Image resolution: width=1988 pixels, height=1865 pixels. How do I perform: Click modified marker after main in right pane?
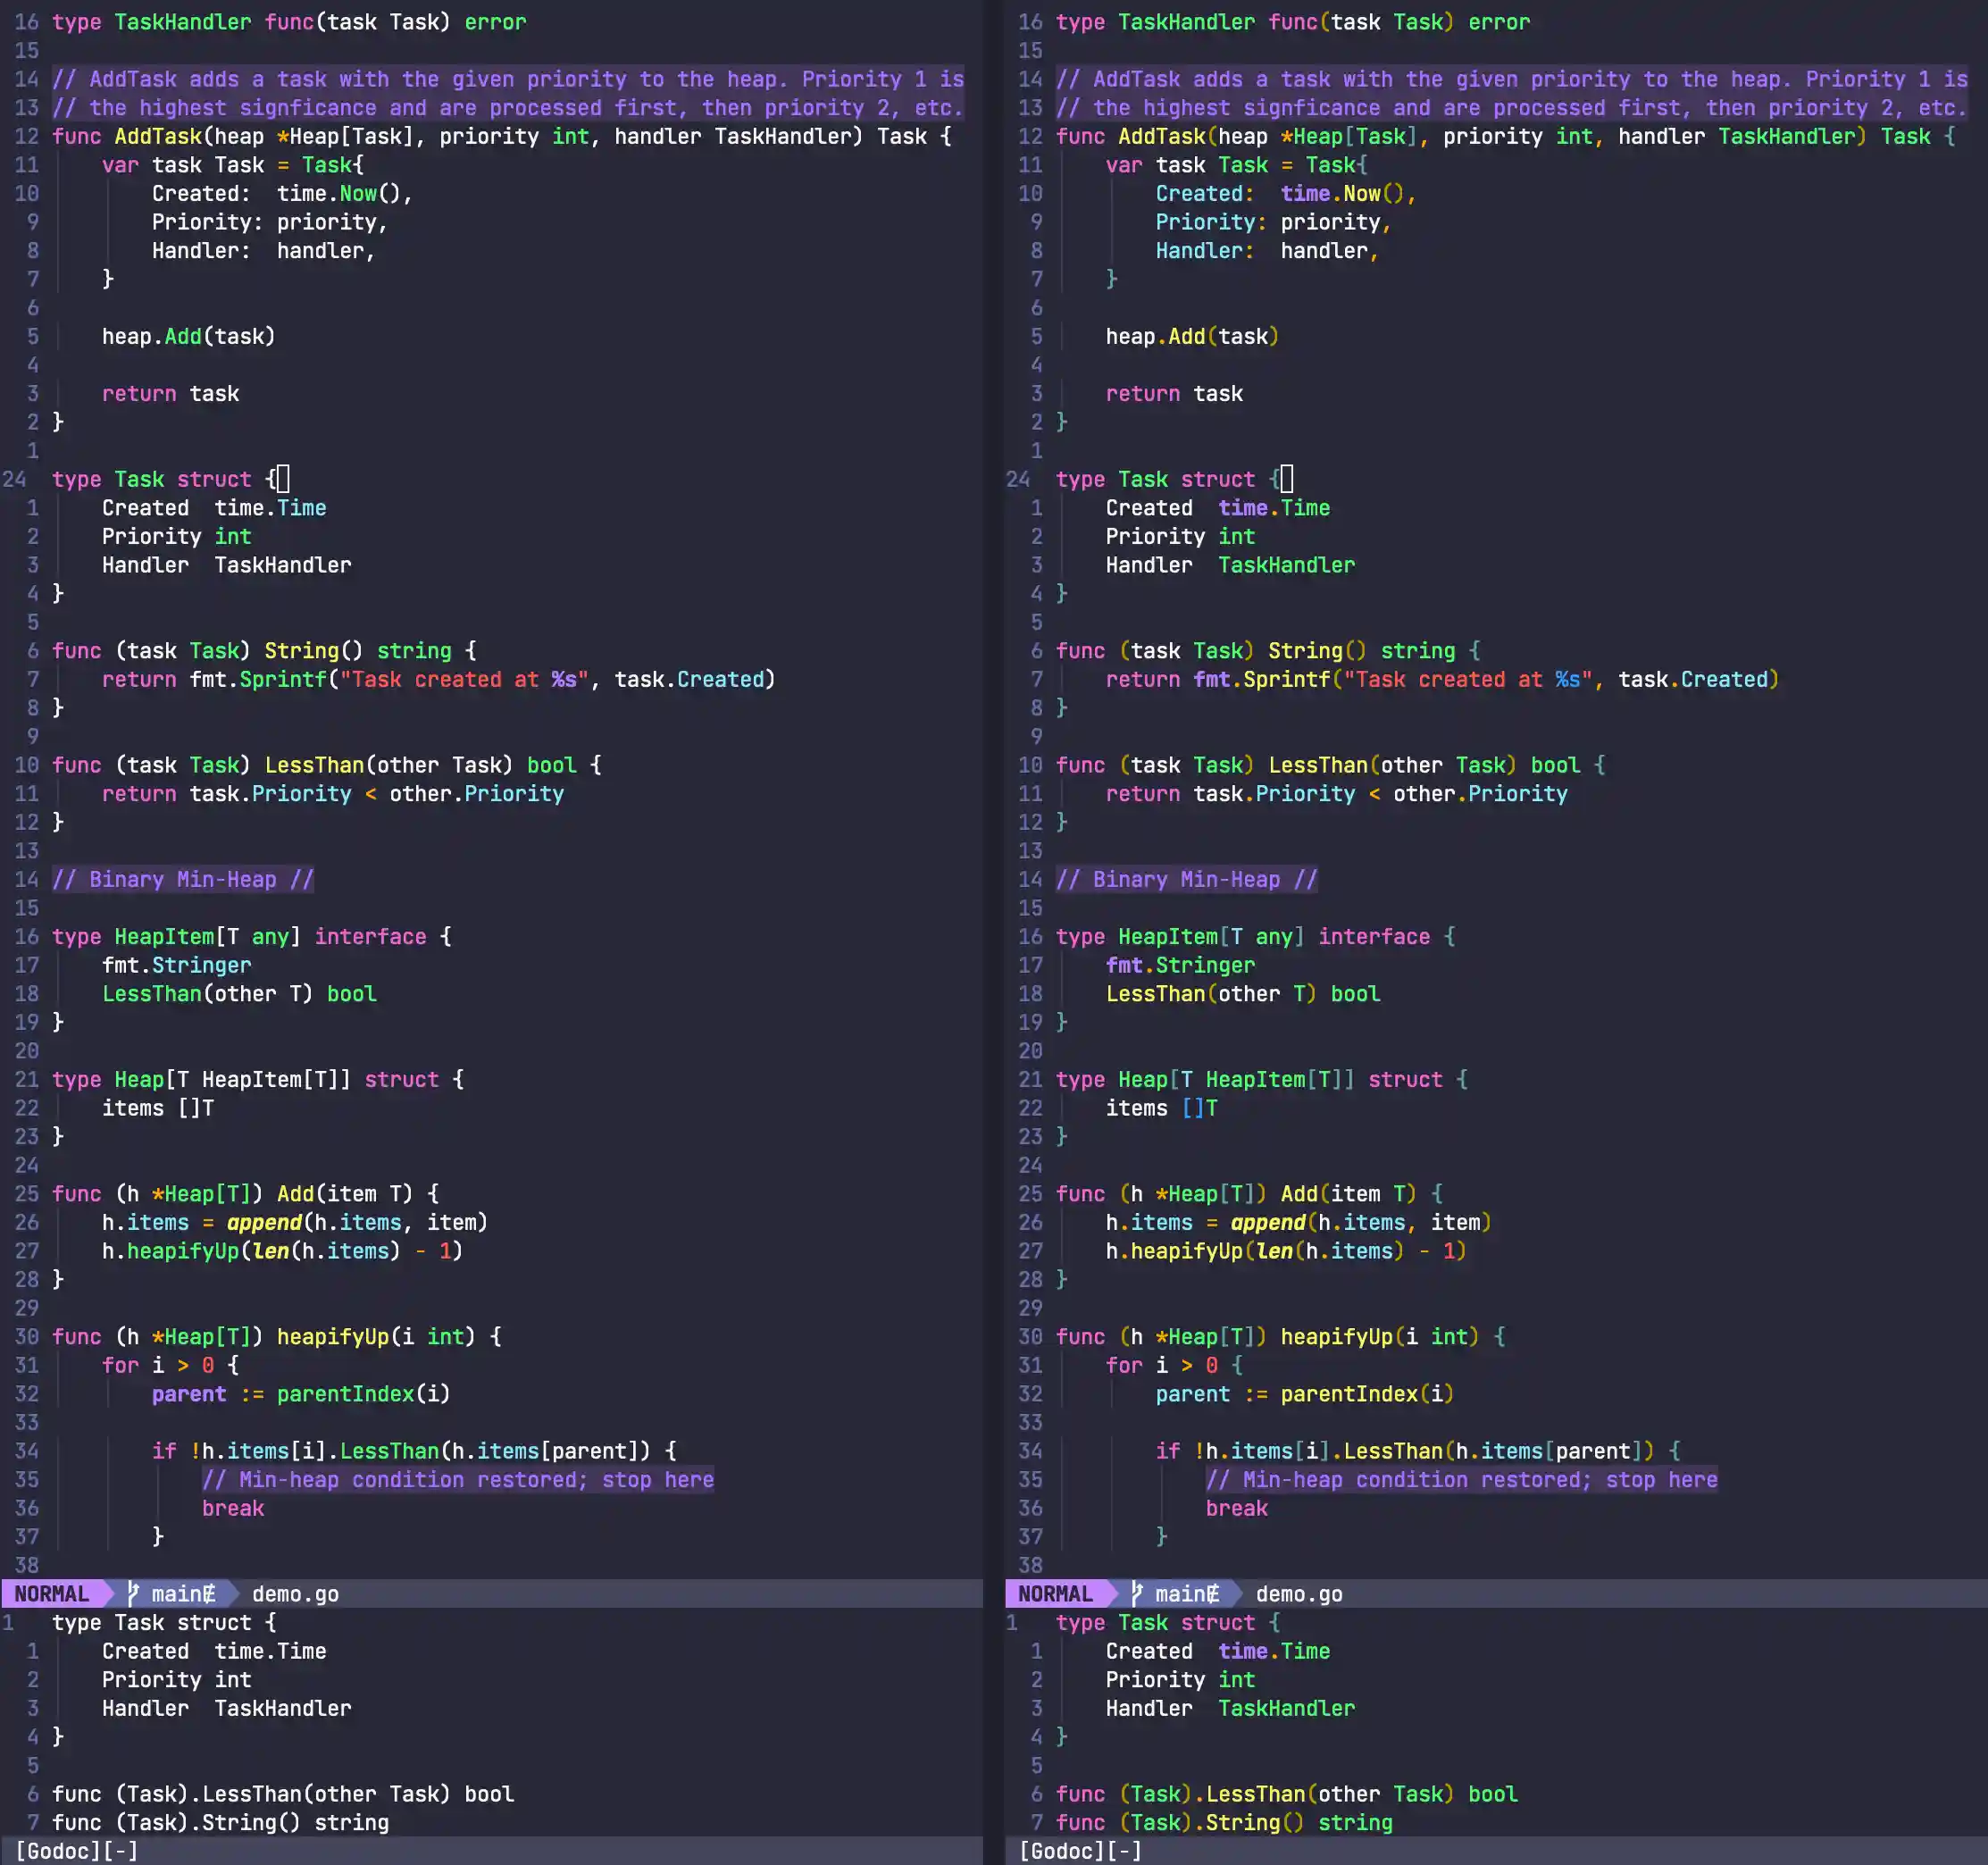[x=1213, y=1593]
